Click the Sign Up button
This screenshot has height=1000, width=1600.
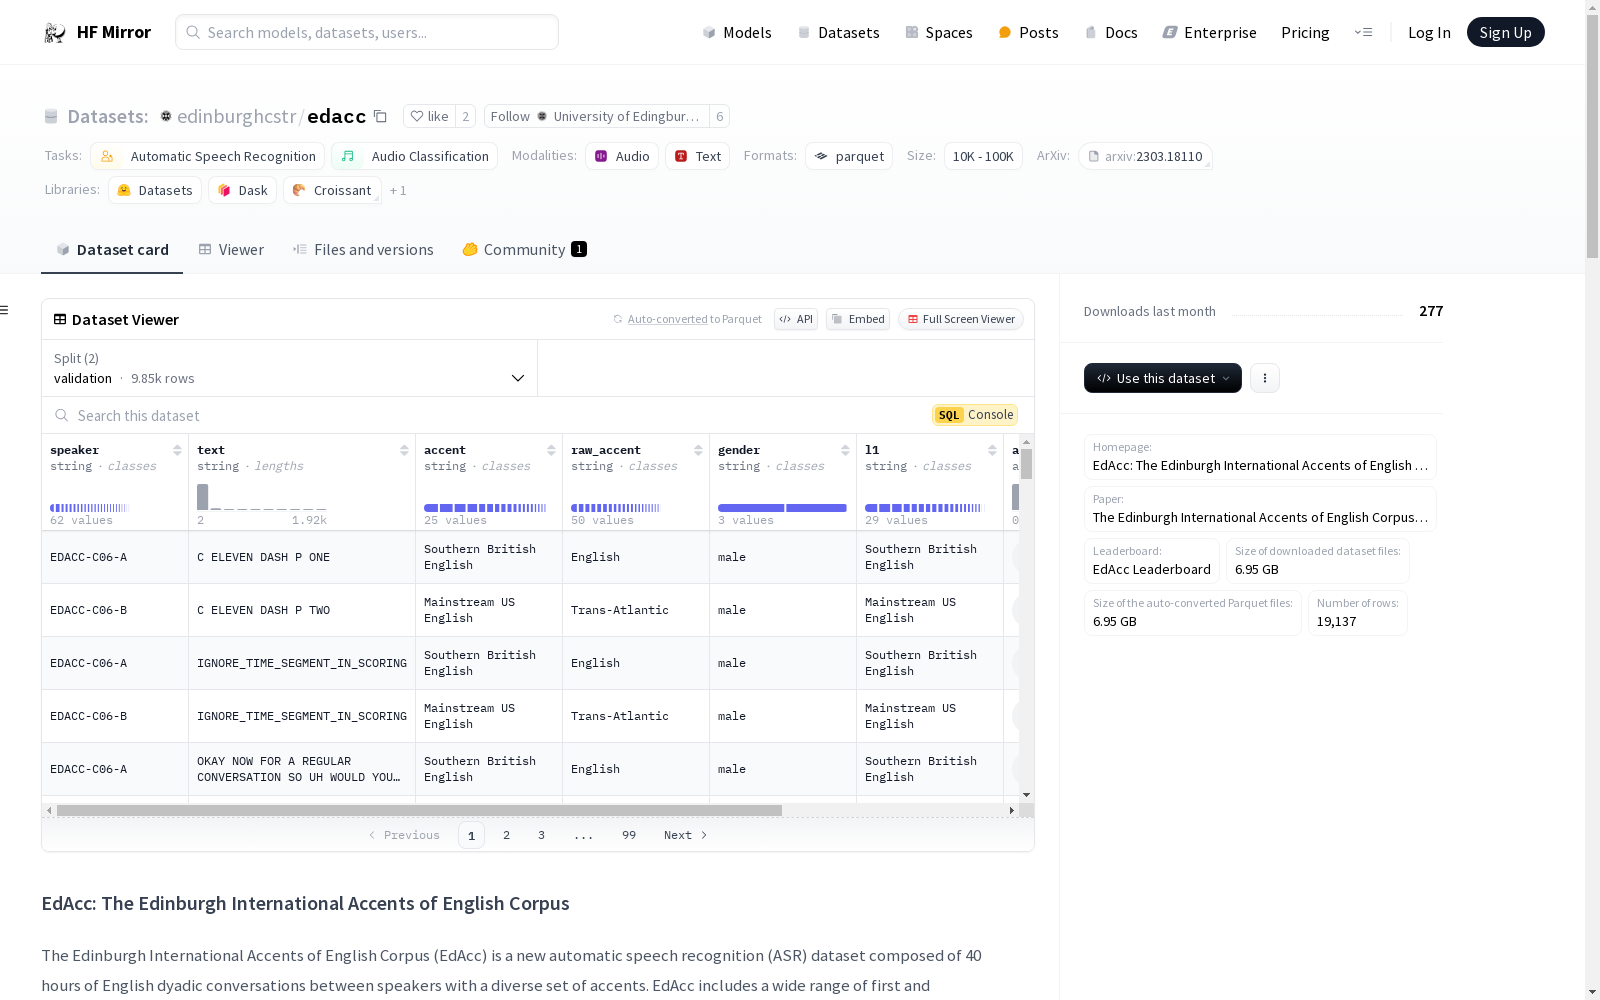pos(1505,32)
